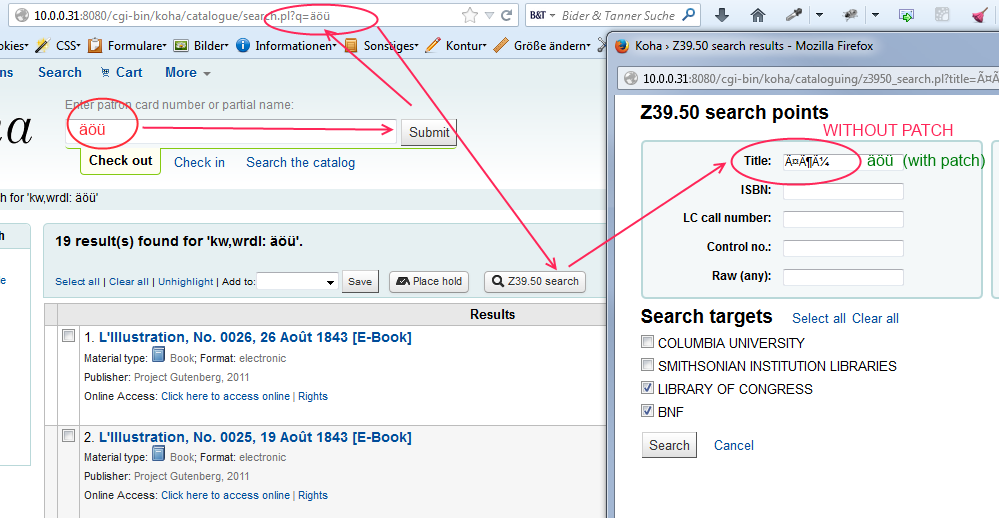Go to browser home via house icon
Screen dimensions: 999x518
coord(757,16)
